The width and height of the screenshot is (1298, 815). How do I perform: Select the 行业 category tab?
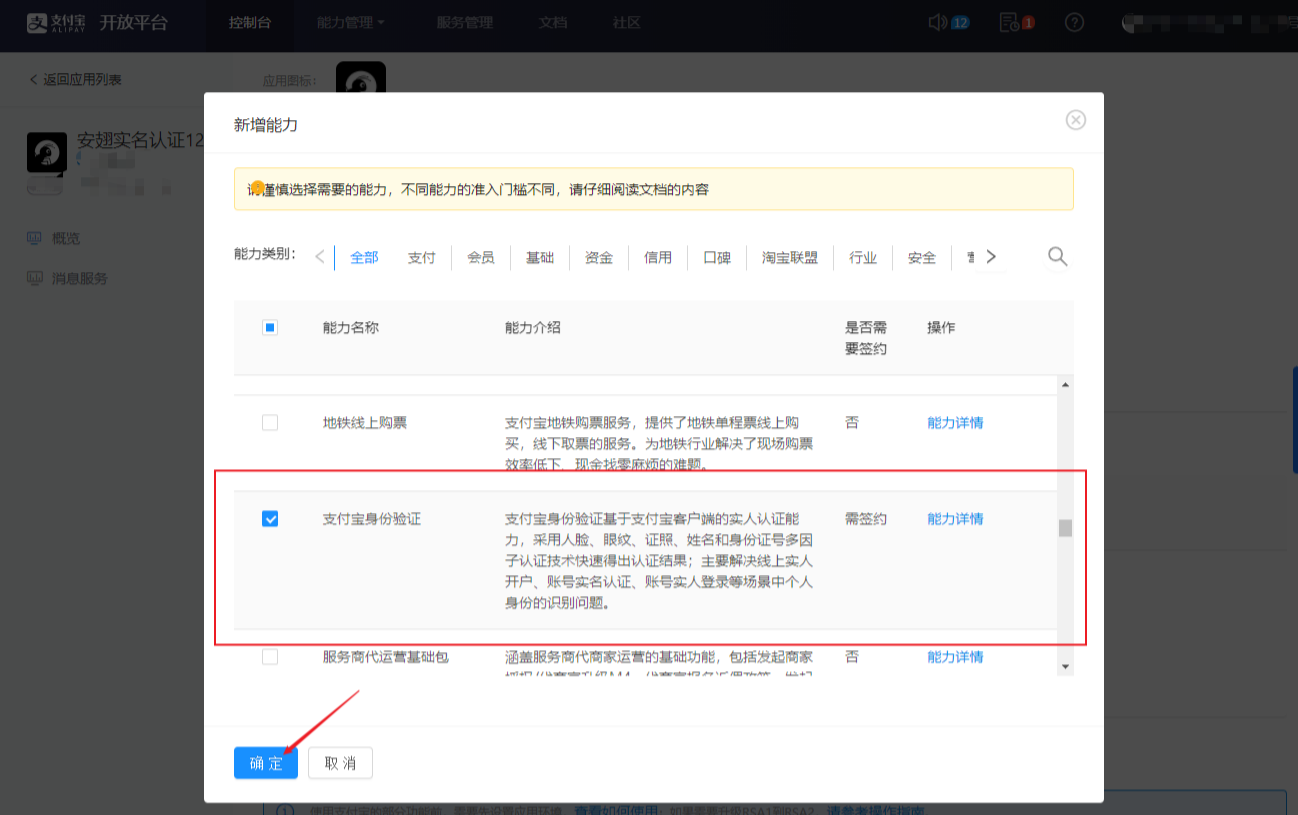coord(863,258)
